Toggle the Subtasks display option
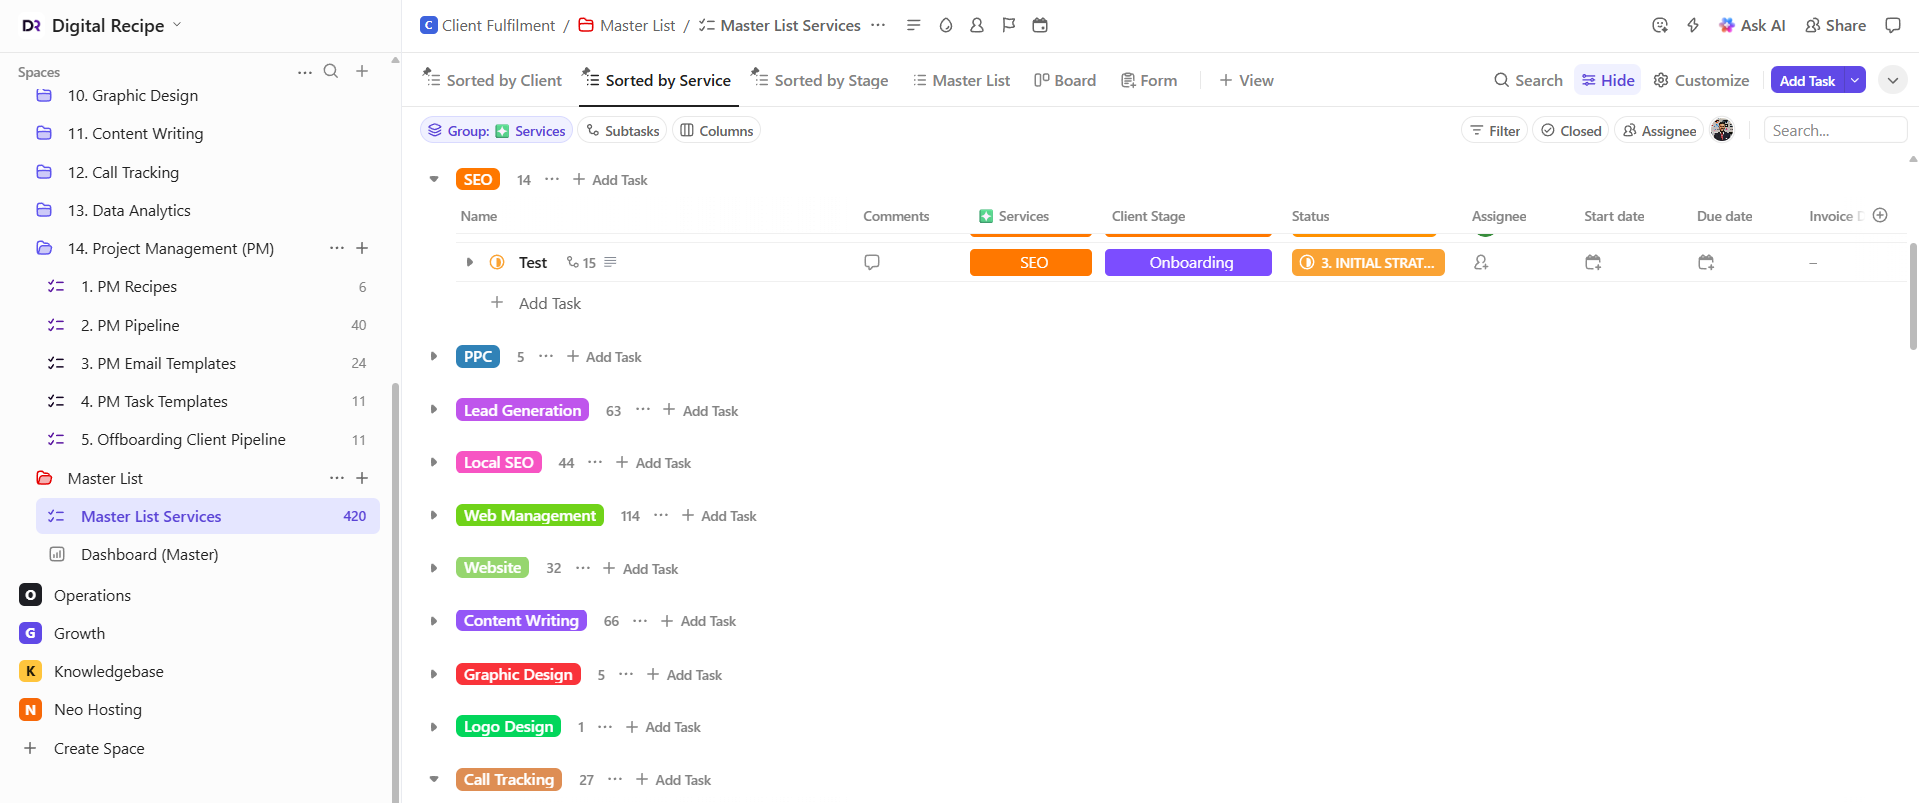 point(622,131)
